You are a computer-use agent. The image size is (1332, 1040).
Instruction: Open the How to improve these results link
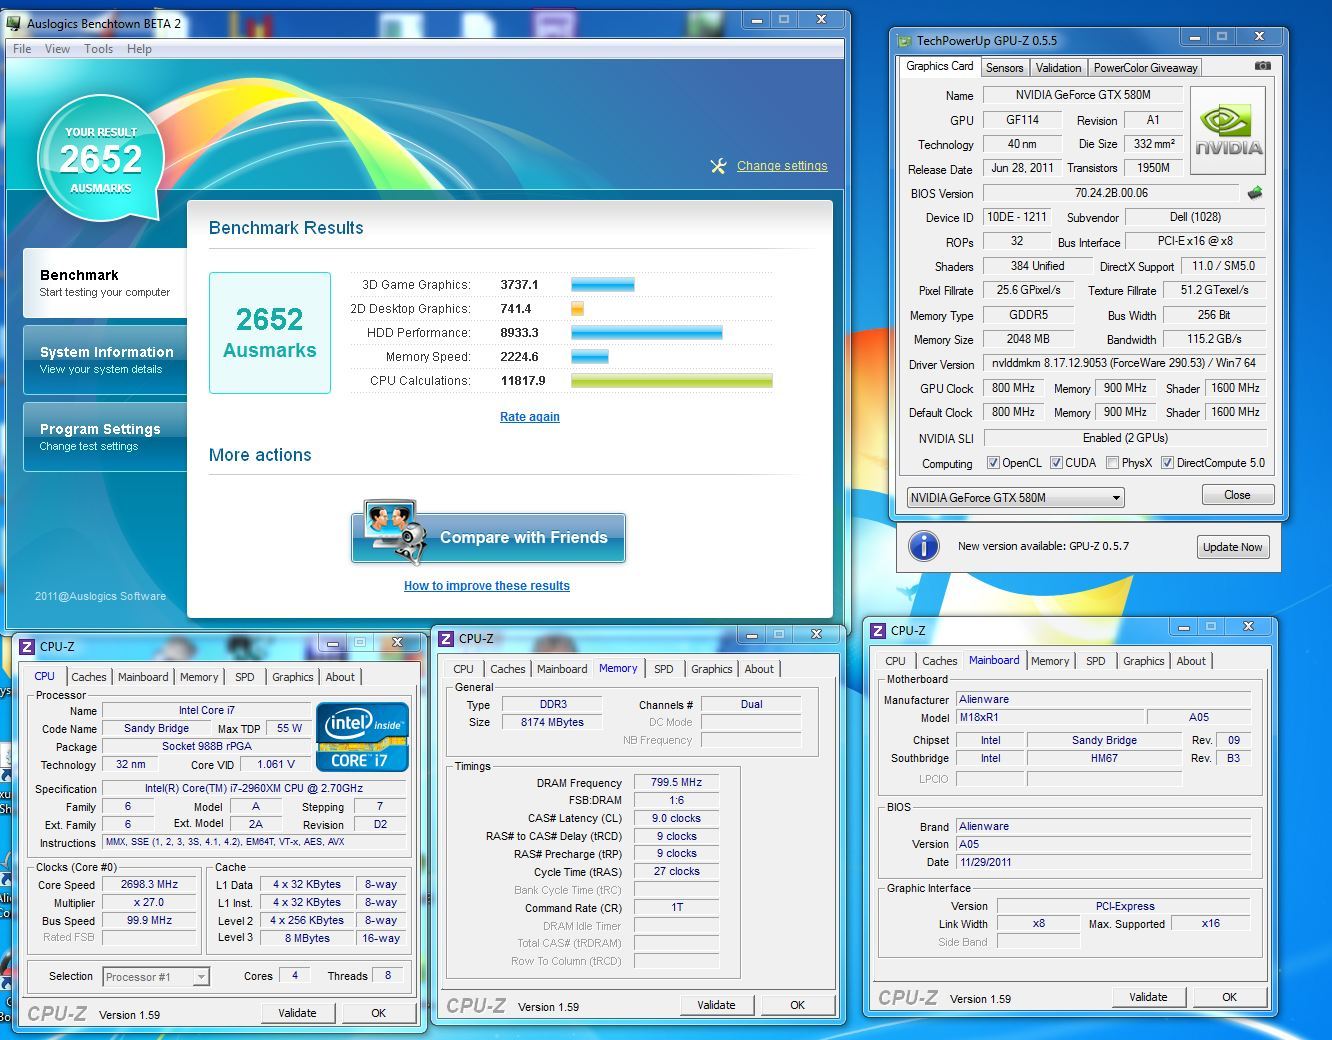click(487, 586)
